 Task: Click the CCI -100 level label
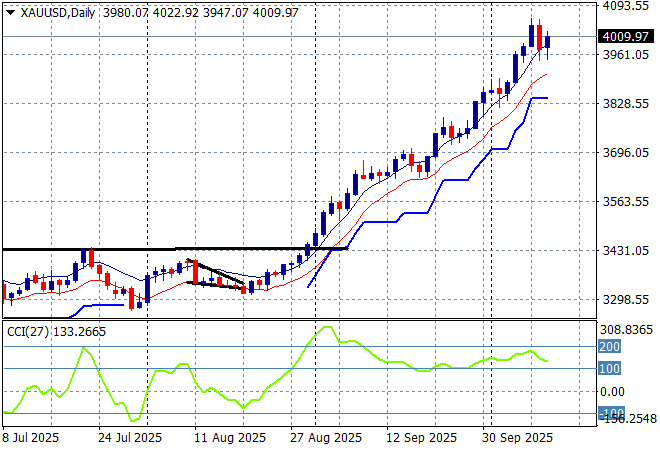click(x=611, y=413)
